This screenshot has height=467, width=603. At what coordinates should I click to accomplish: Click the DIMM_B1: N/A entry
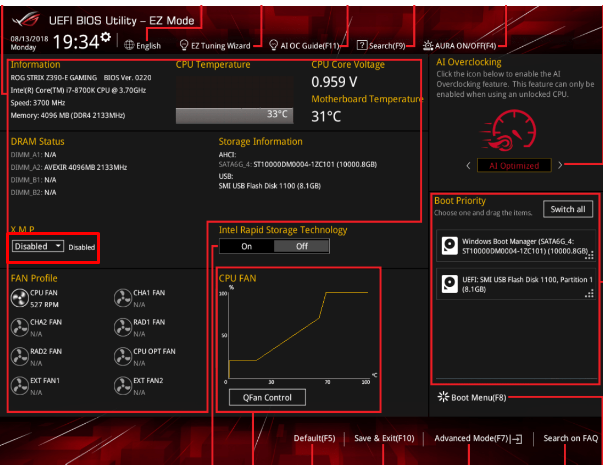point(33,180)
